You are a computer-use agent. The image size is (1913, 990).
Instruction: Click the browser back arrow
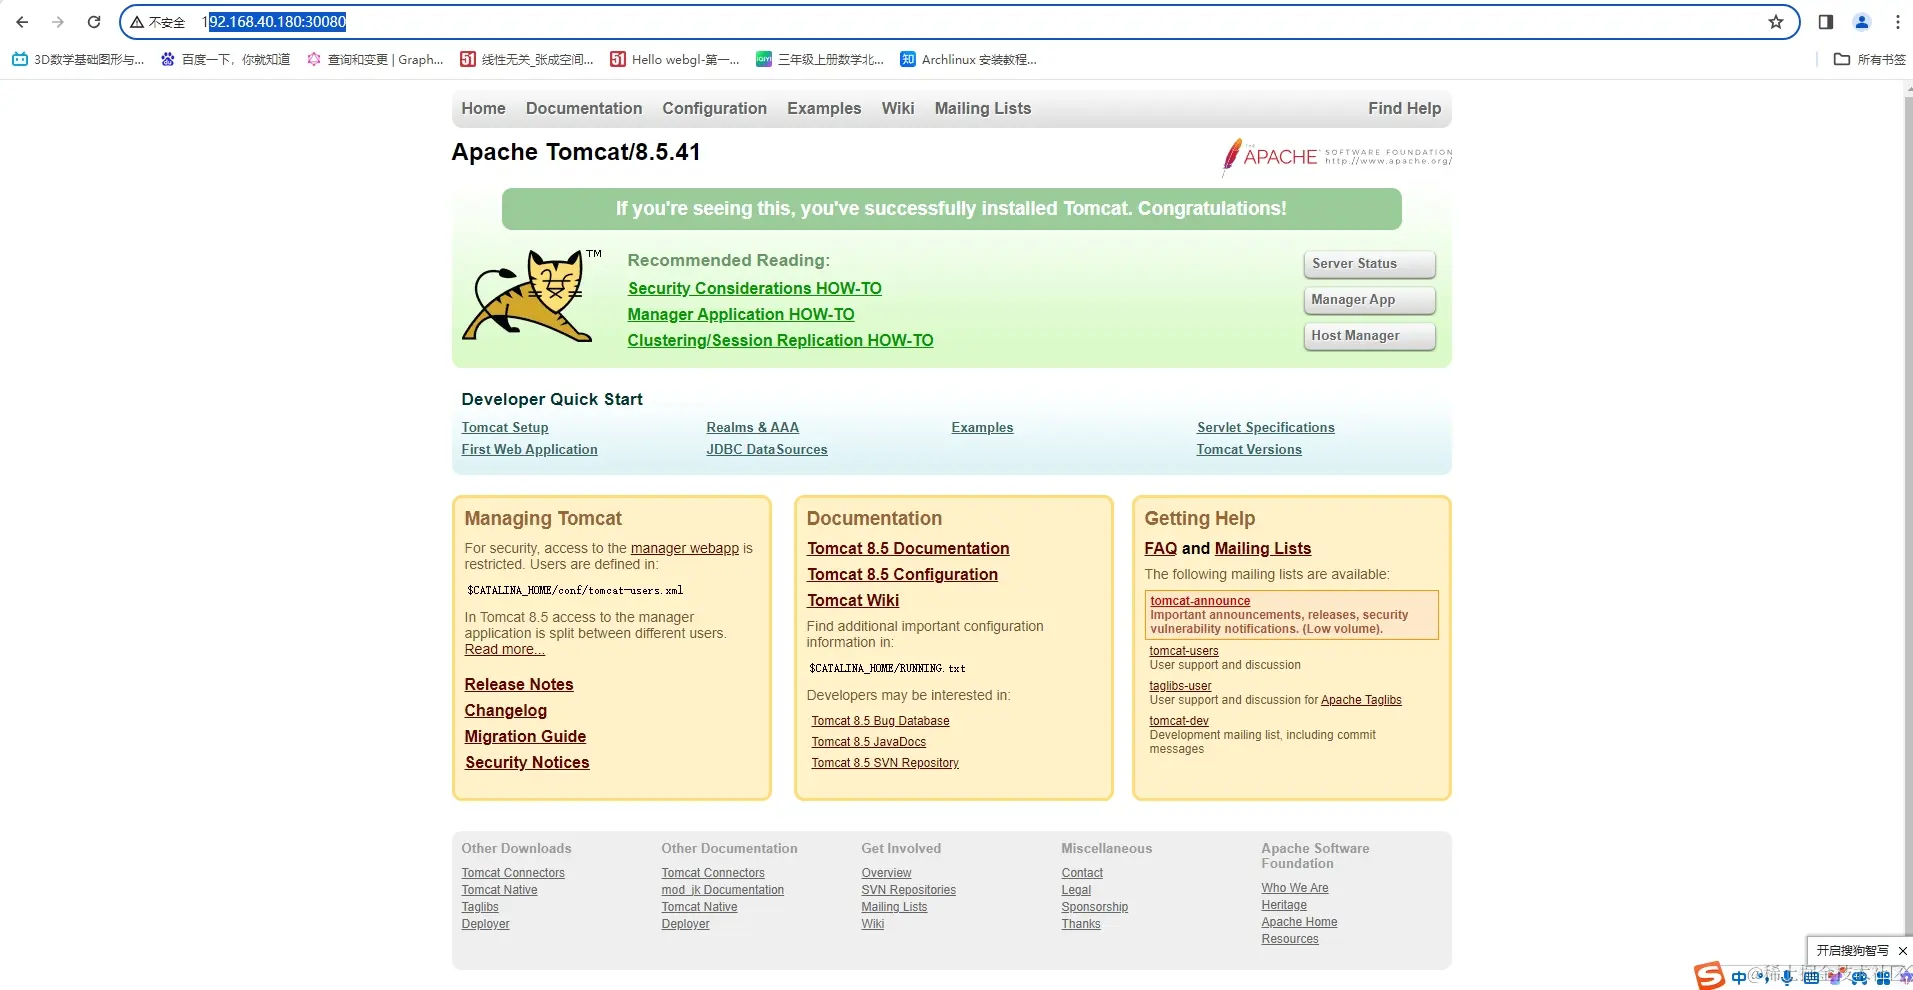coord(22,22)
